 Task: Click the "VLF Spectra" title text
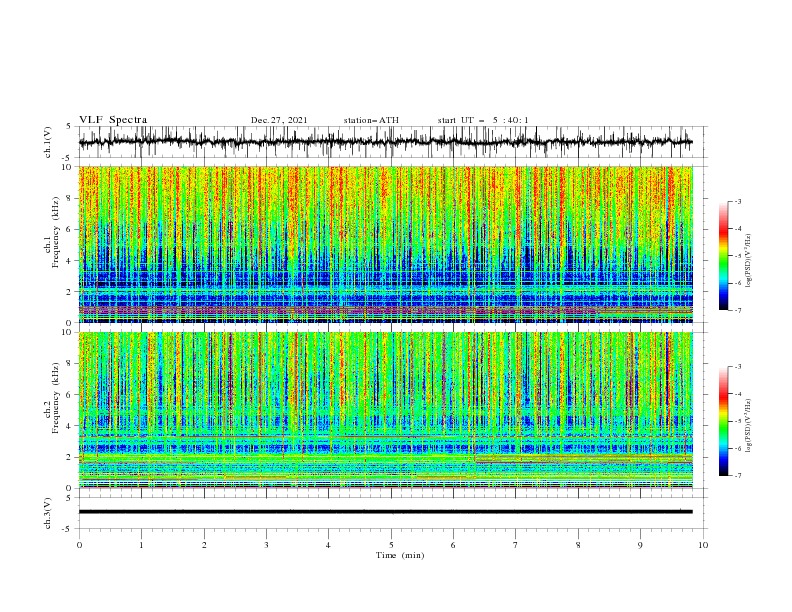[113, 120]
